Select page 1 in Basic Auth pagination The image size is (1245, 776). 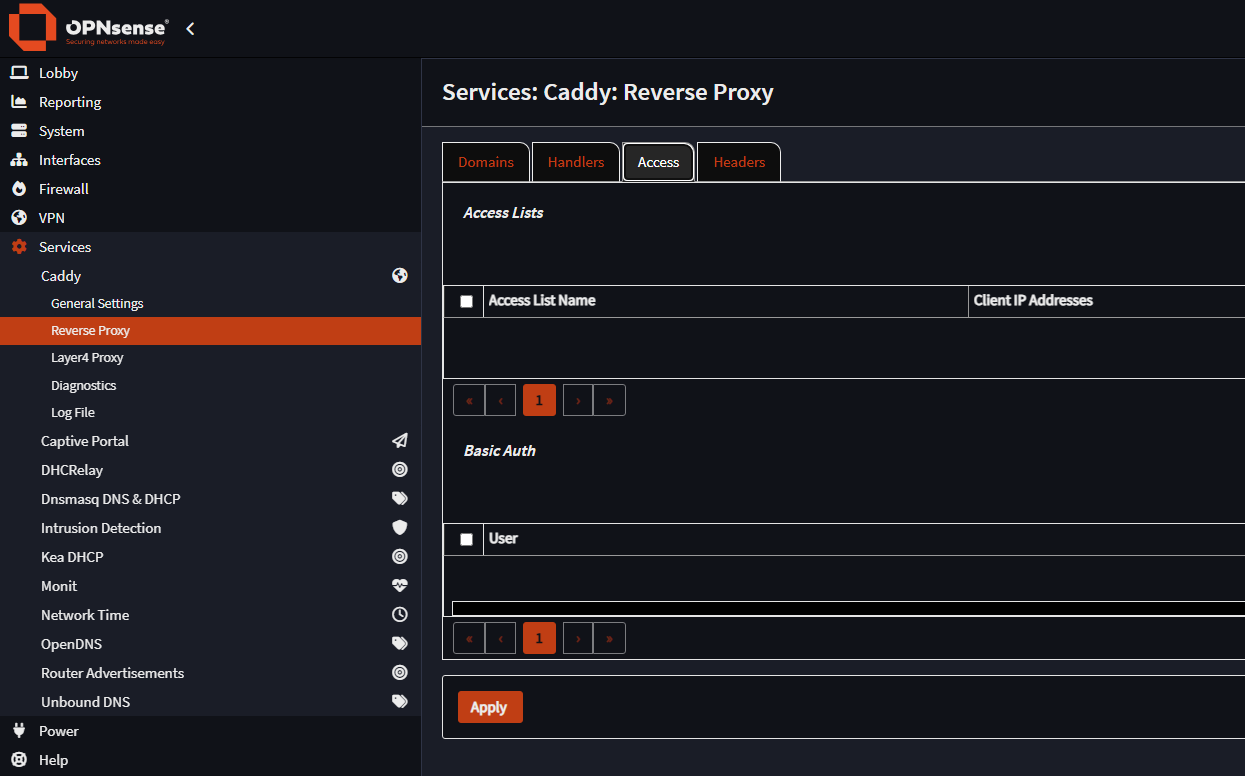coord(539,638)
